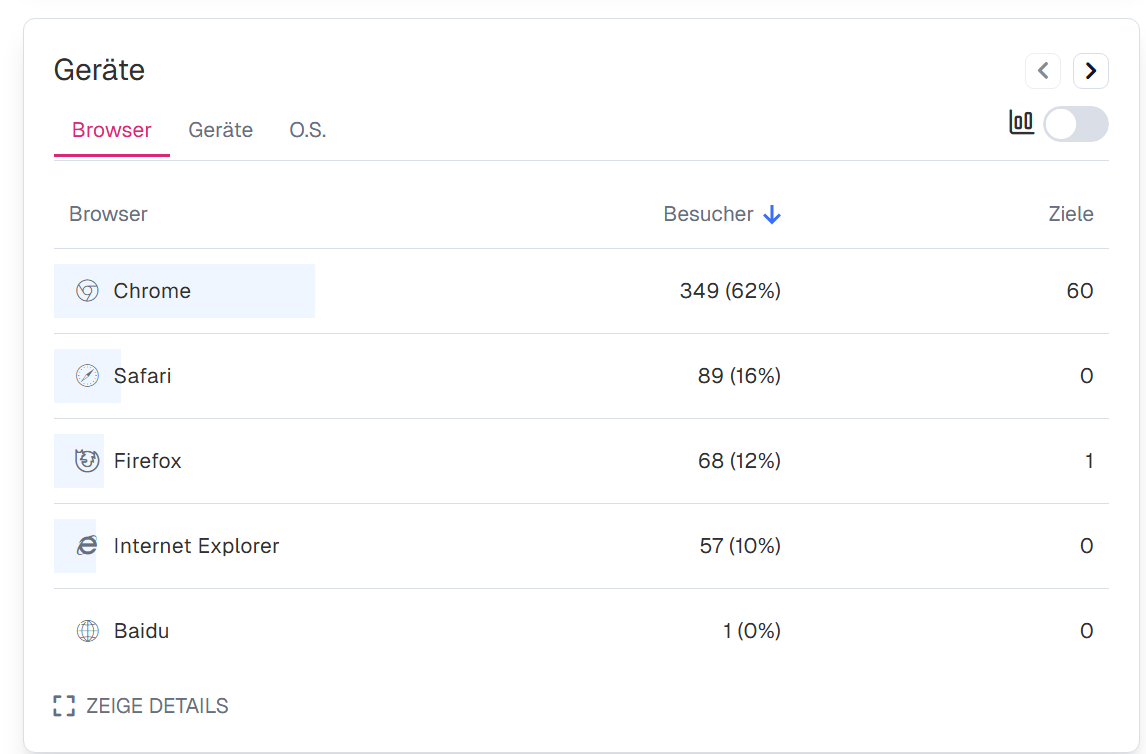Click the bar chart icon beside toggle

1021,123
